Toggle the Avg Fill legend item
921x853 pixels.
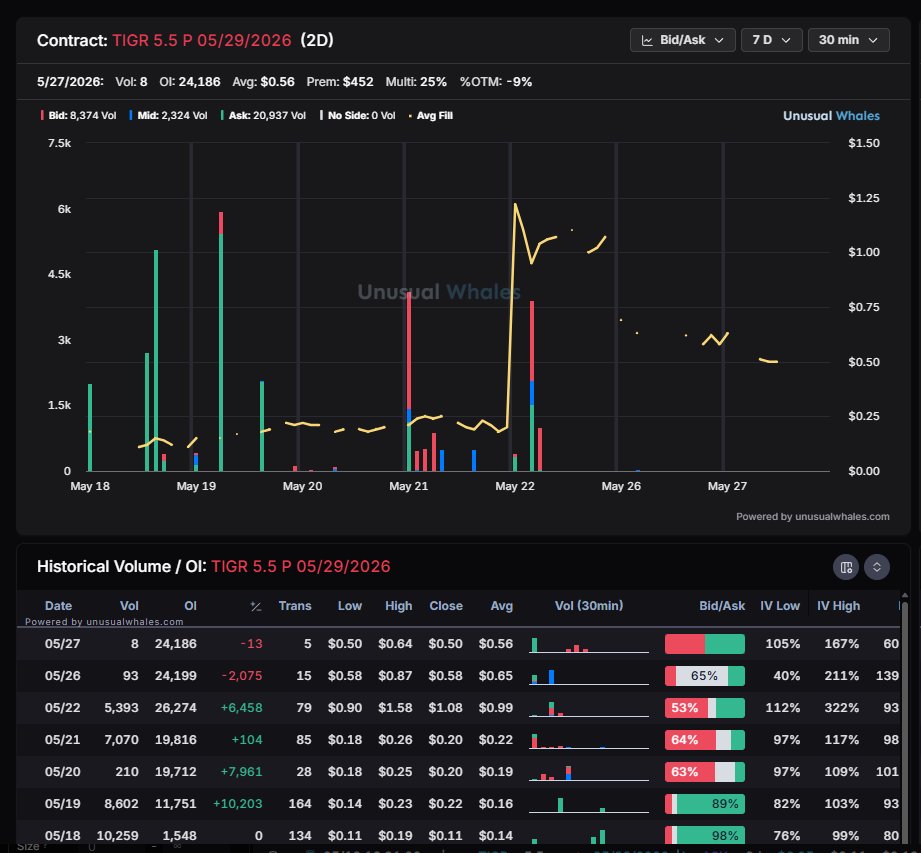tap(431, 116)
